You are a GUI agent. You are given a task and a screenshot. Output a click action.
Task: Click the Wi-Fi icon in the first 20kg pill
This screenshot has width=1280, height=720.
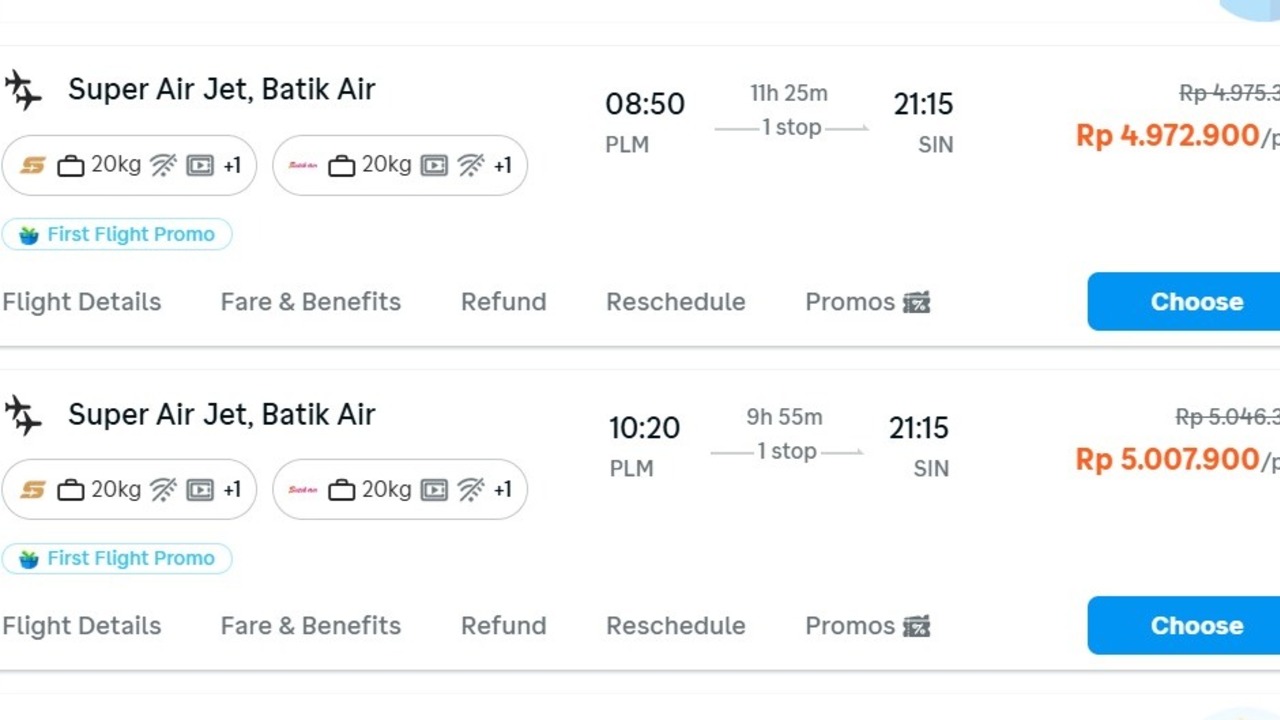(x=164, y=165)
